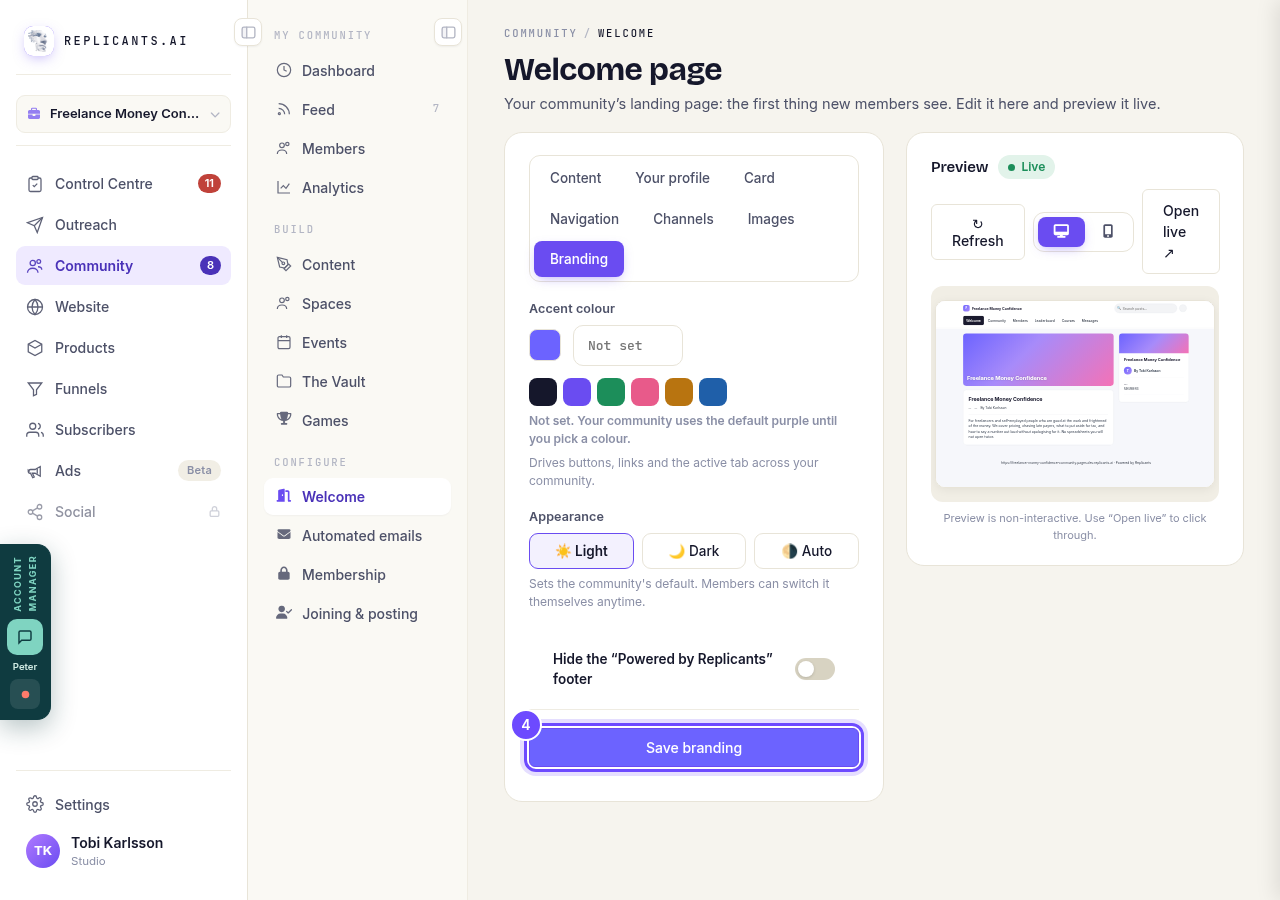This screenshot has height=900, width=1280.
Task: Collapse the main sidebar panel icon
Action: click(248, 32)
